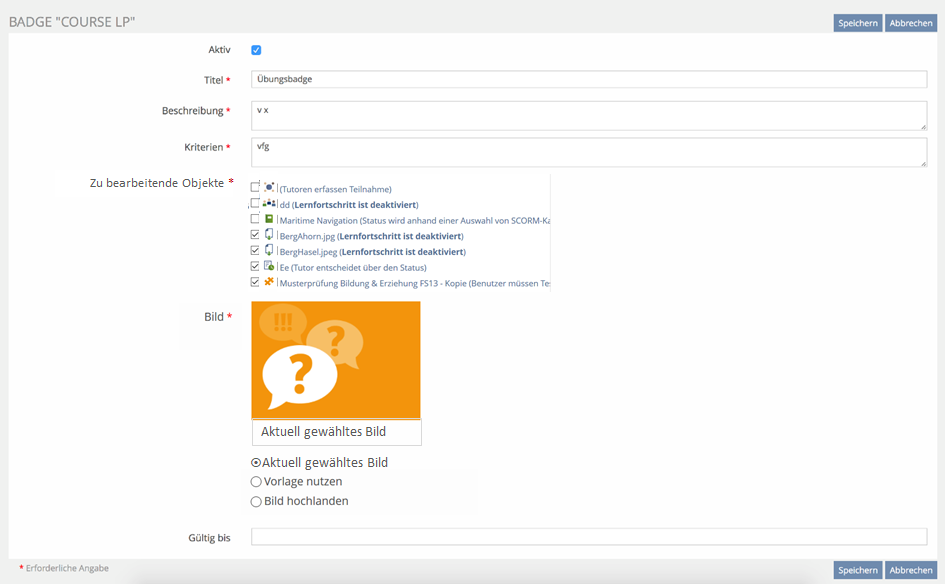
Task: Uncheck the BergAhorn.jpg checkbox
Action: (255, 235)
